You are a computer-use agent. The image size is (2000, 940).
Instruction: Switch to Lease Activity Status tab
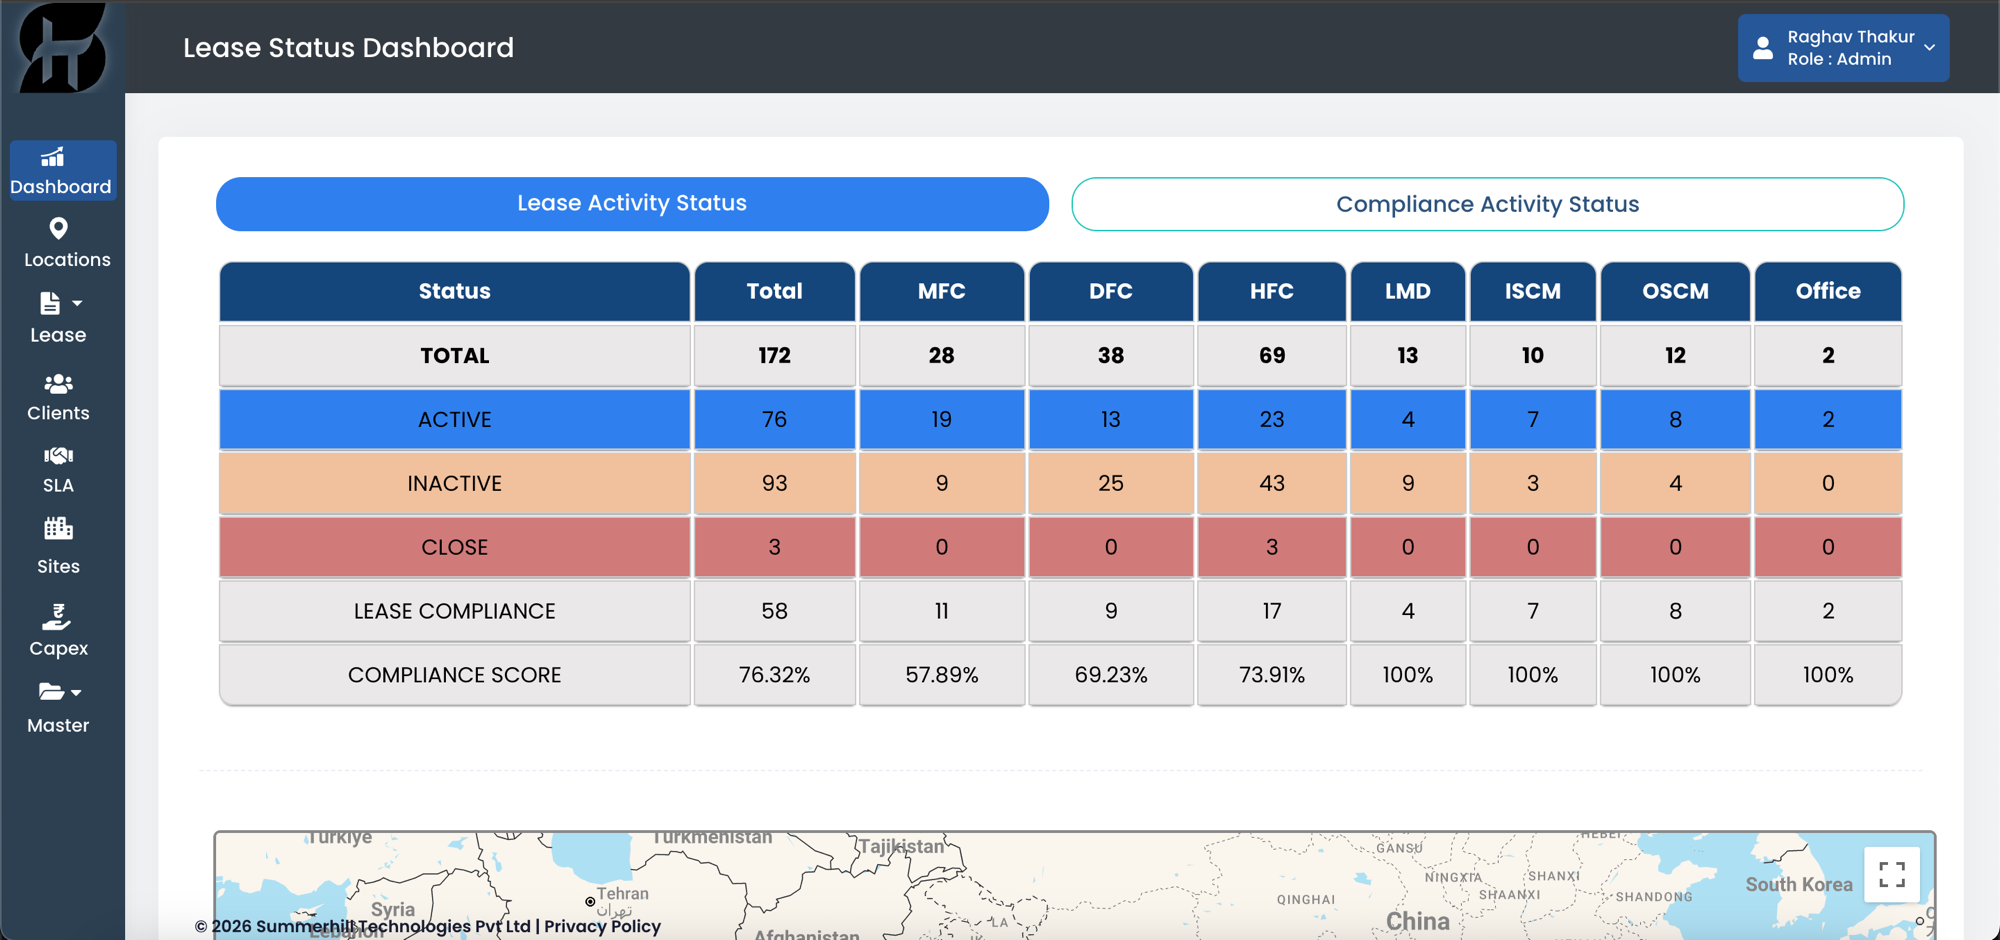(x=632, y=204)
